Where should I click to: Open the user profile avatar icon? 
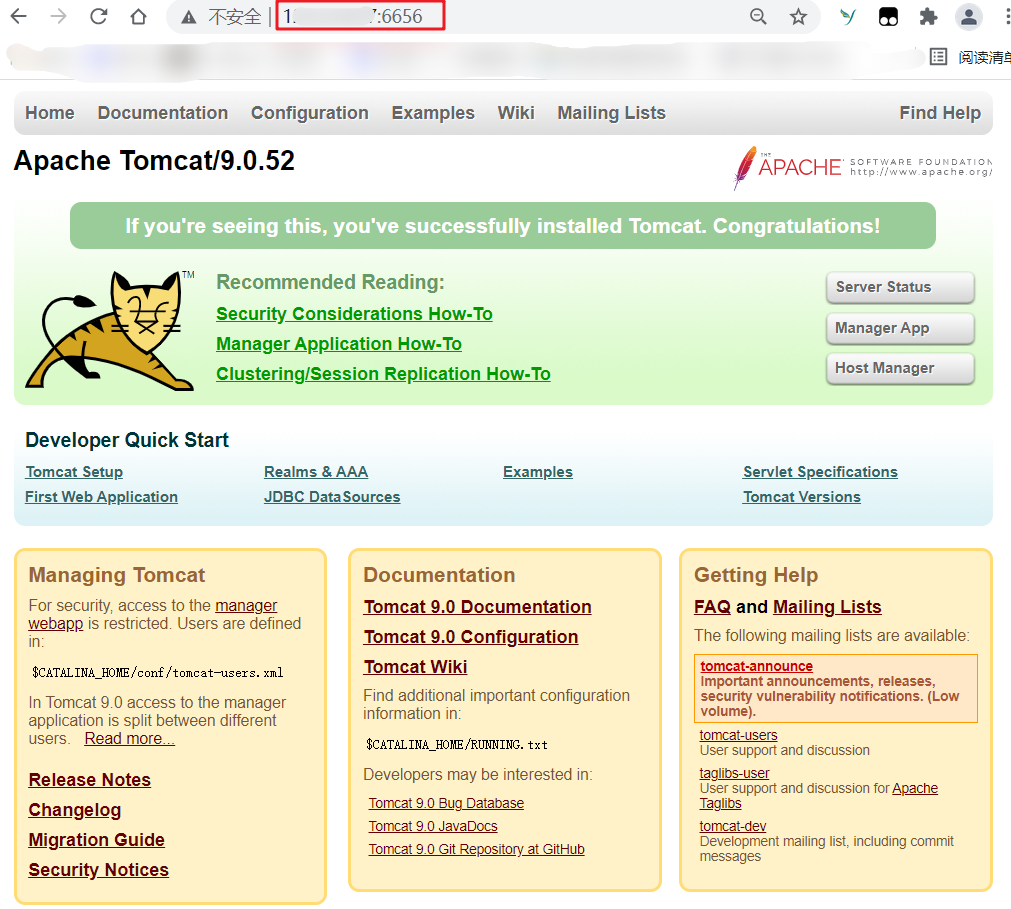pos(968,16)
